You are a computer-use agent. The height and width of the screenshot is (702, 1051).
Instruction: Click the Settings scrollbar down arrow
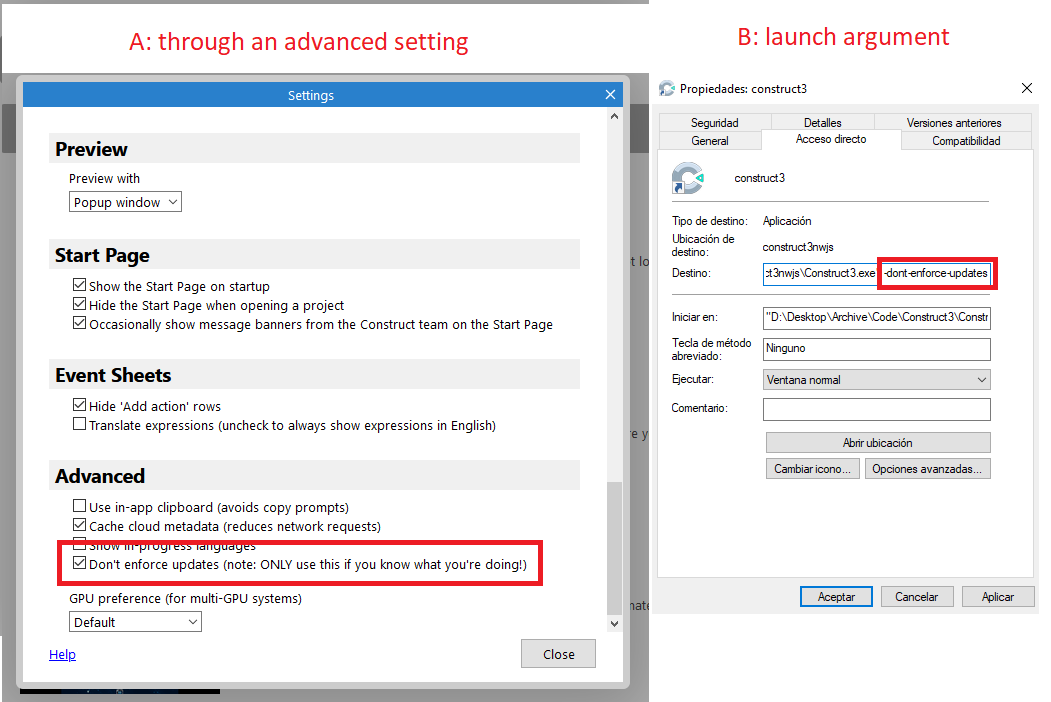[x=614, y=624]
